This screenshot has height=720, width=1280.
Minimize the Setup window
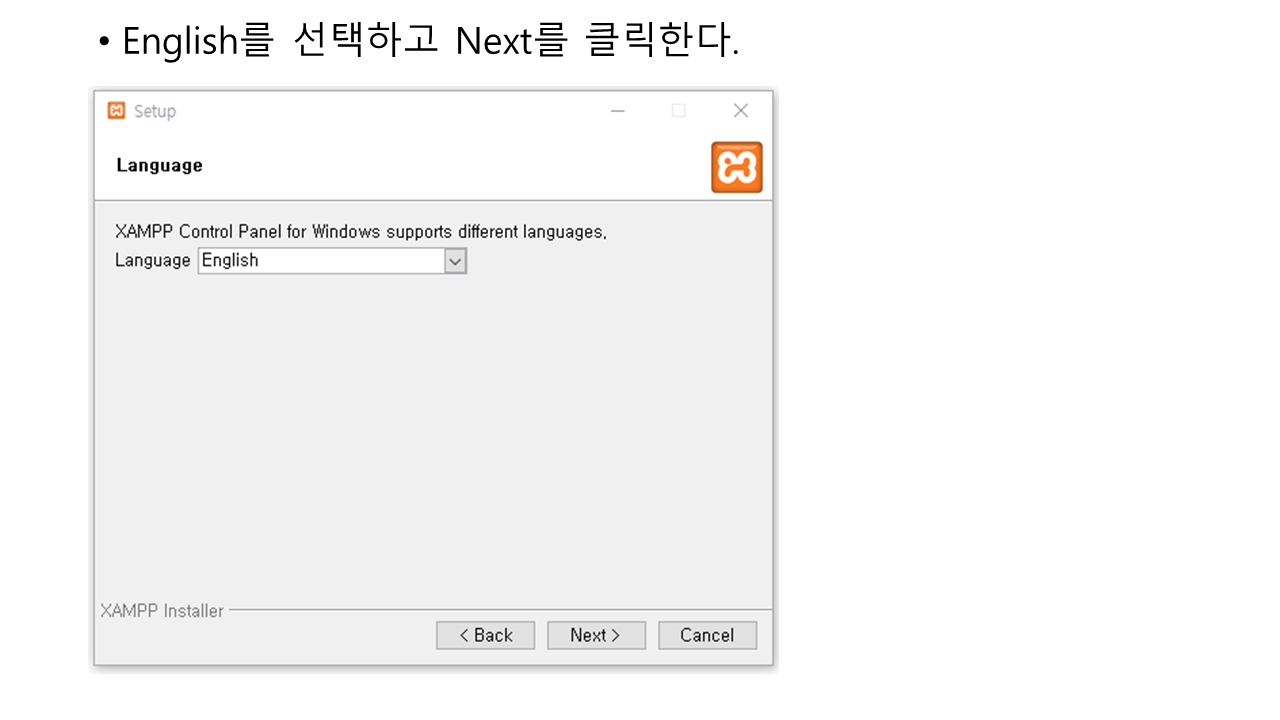point(618,111)
